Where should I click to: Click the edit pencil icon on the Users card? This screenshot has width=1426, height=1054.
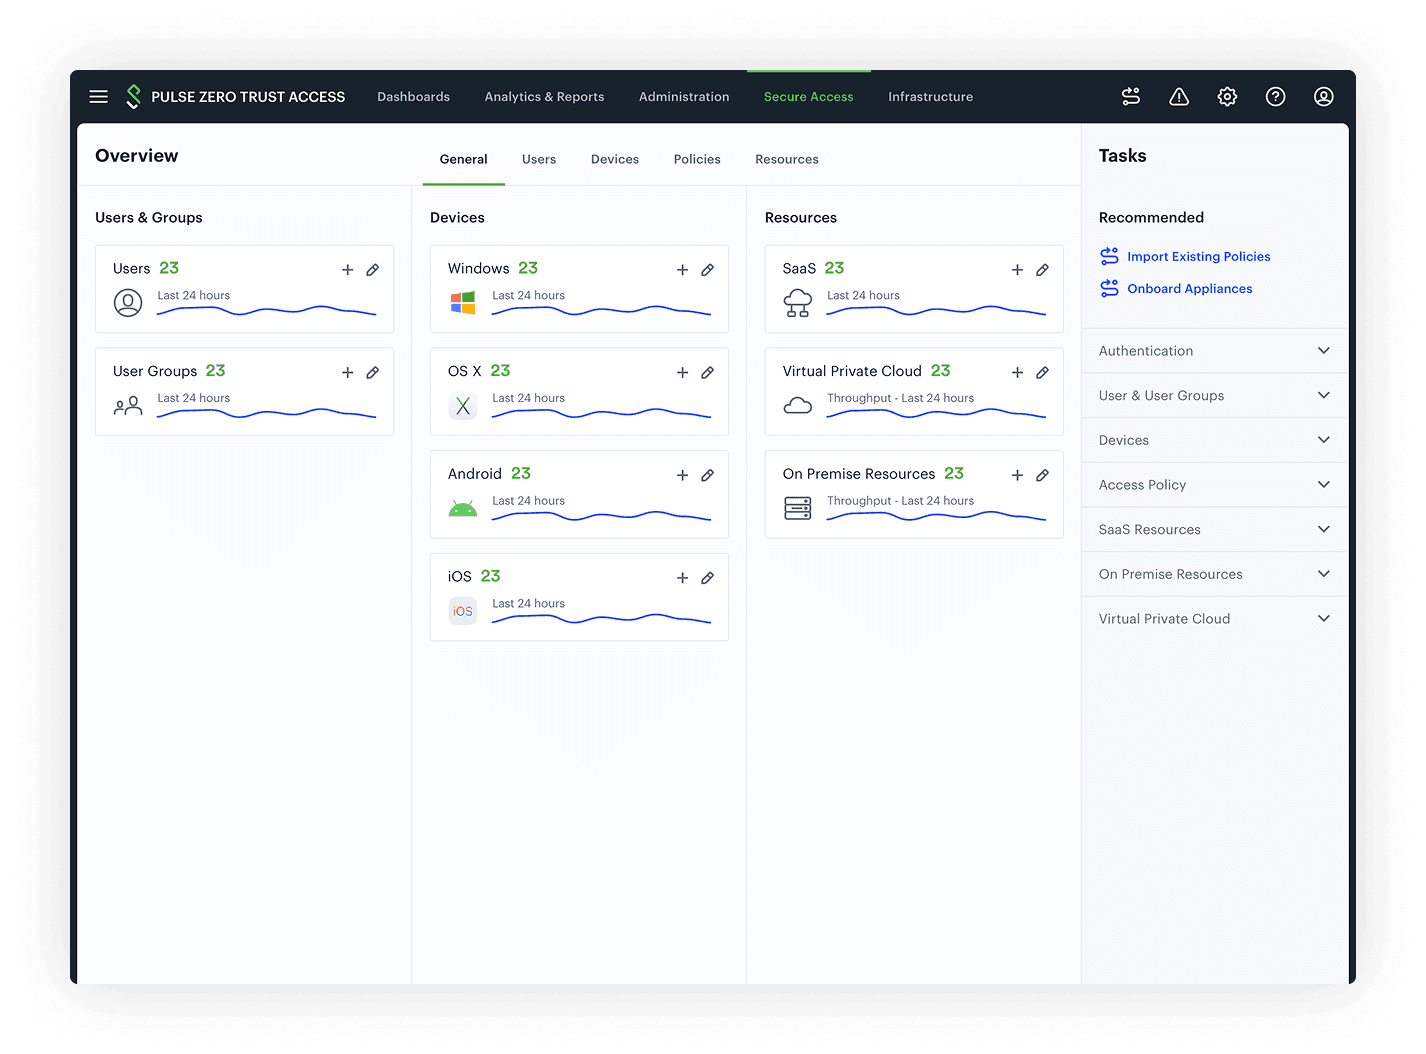373,269
